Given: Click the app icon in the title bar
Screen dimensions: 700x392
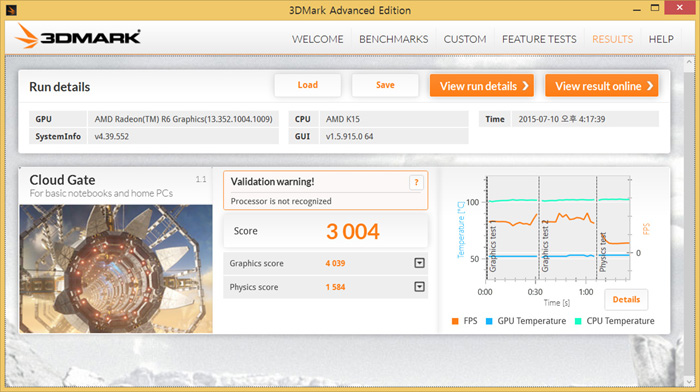Looking at the screenshot, I should click(x=11, y=9).
